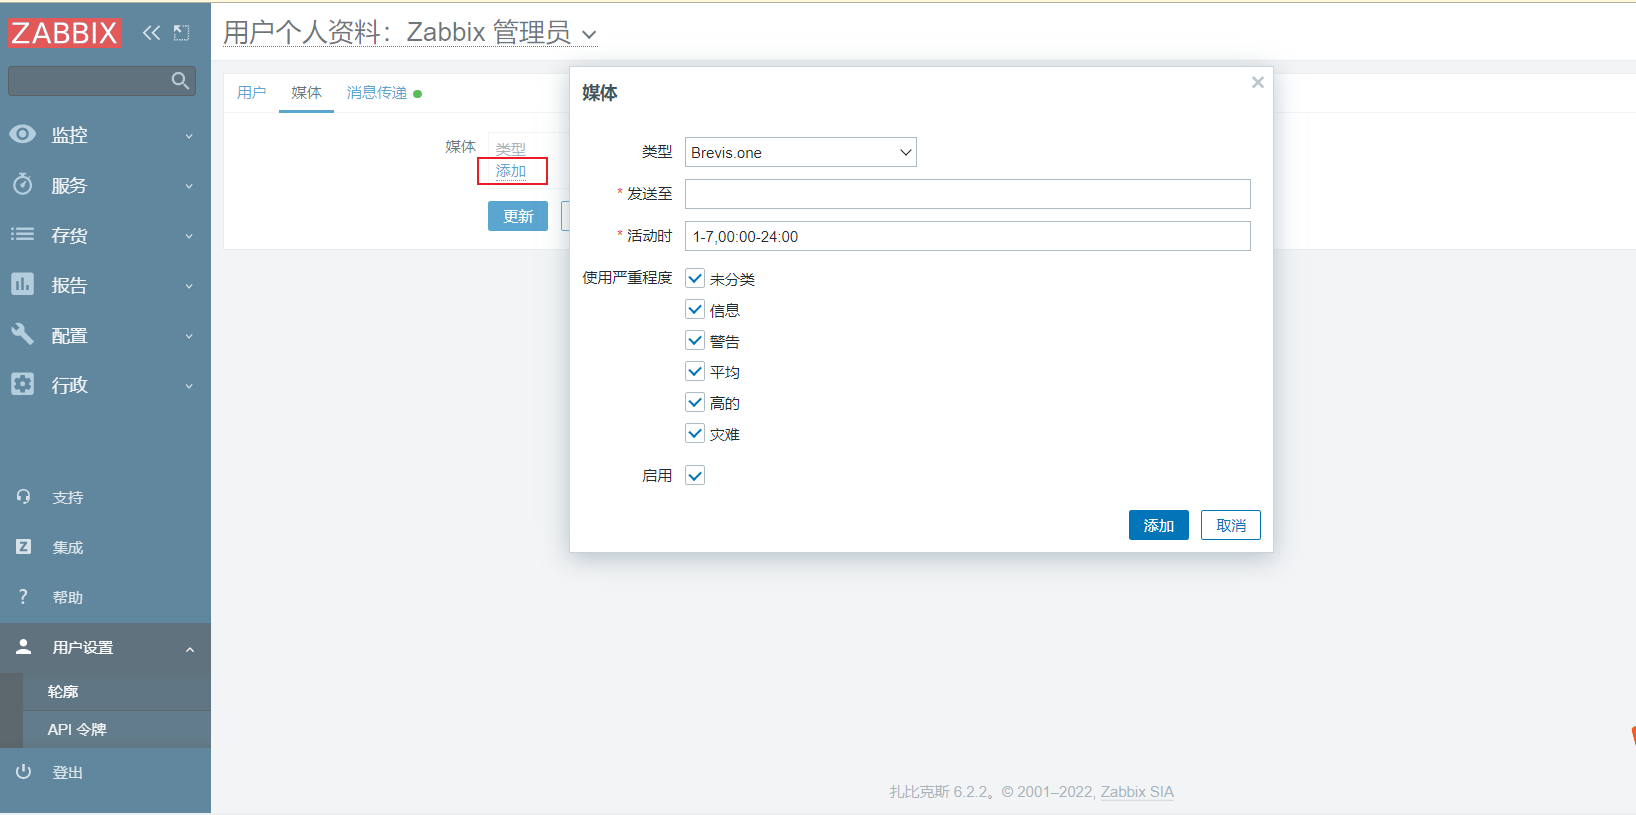Toggle the 灾难 severity checkbox
Screen dimensions: 1636x815
click(x=695, y=433)
